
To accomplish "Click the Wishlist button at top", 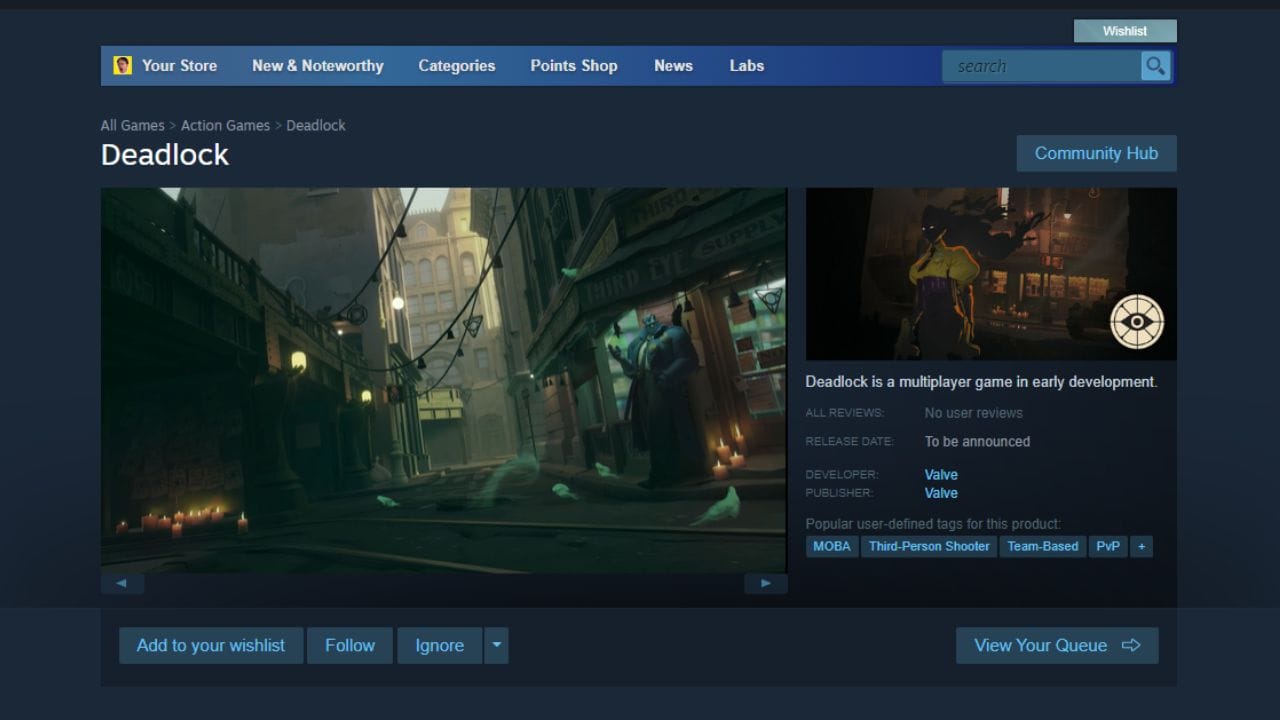I will tap(1125, 31).
